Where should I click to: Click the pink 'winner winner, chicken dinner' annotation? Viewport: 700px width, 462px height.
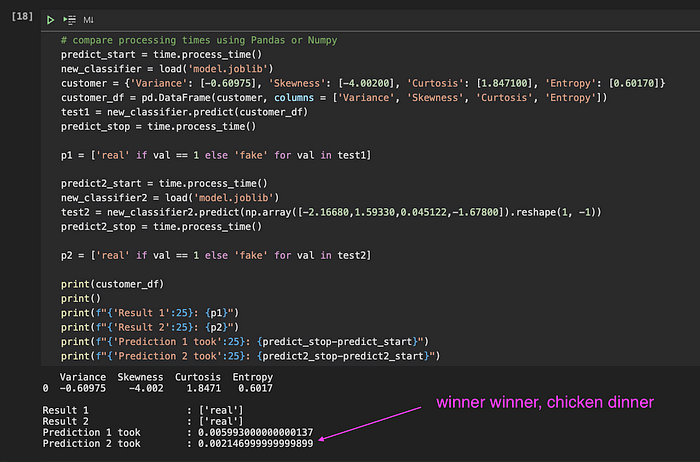[545, 403]
